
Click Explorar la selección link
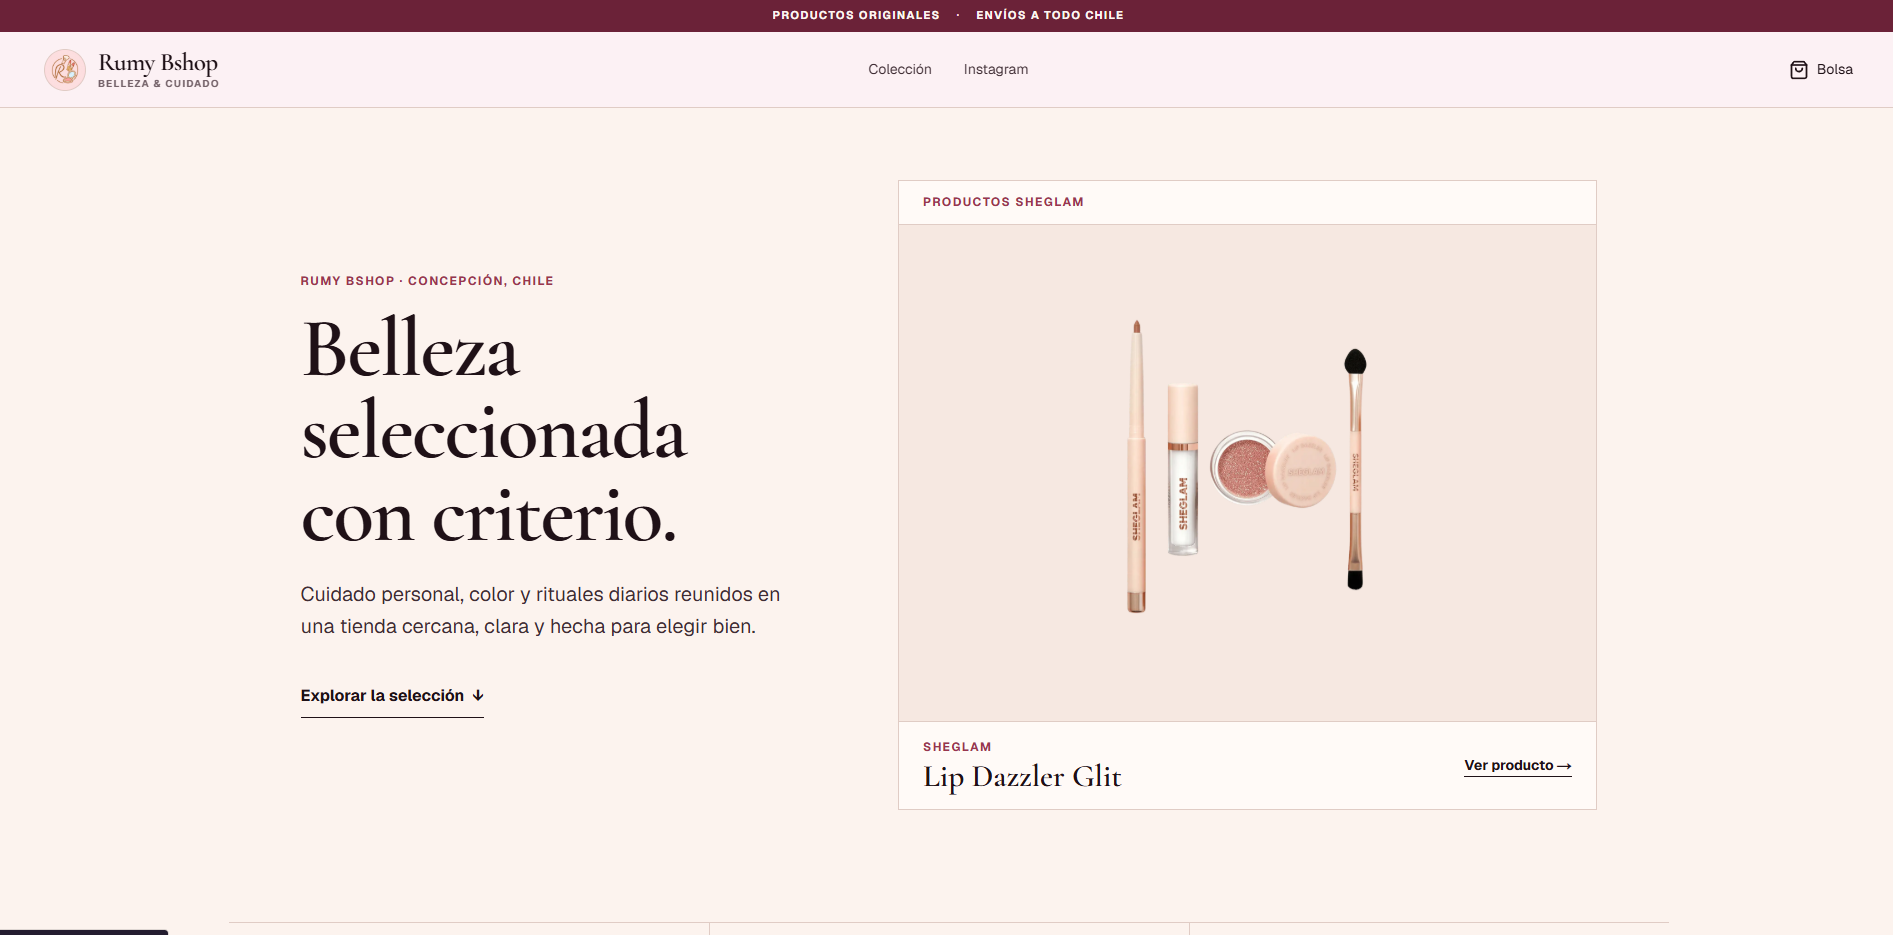point(392,696)
